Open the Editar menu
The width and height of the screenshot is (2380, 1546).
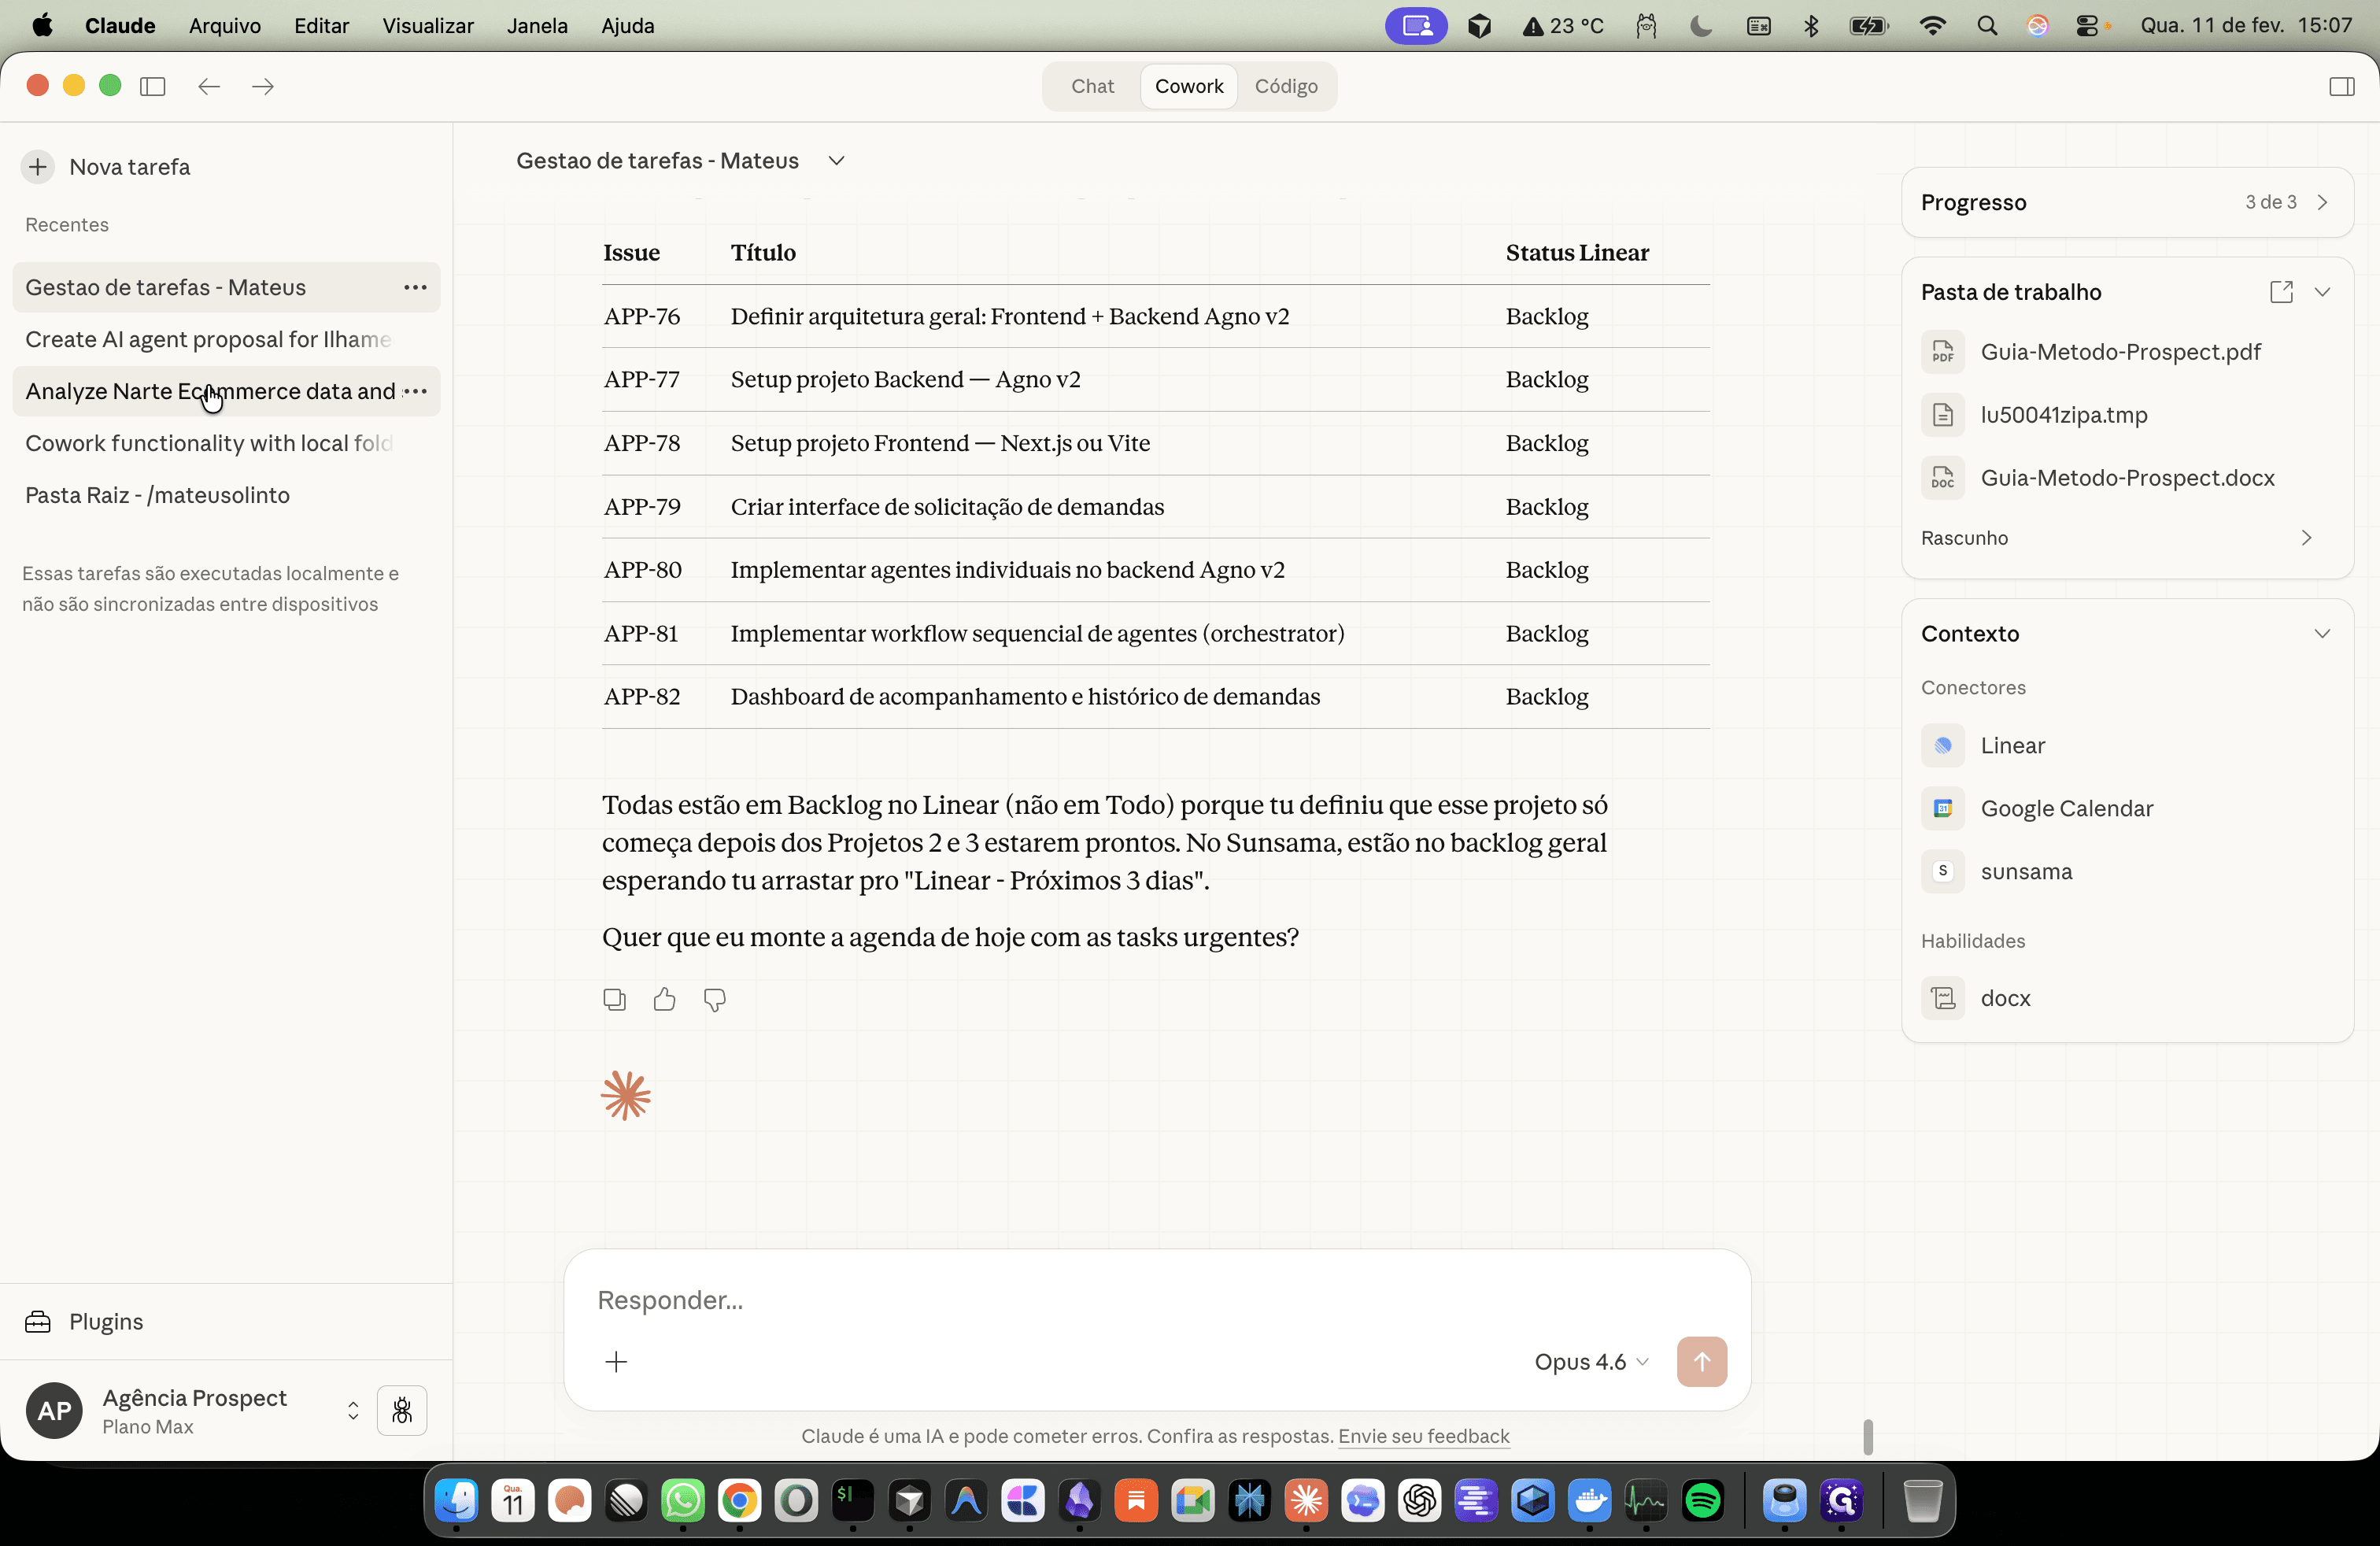[x=321, y=26]
